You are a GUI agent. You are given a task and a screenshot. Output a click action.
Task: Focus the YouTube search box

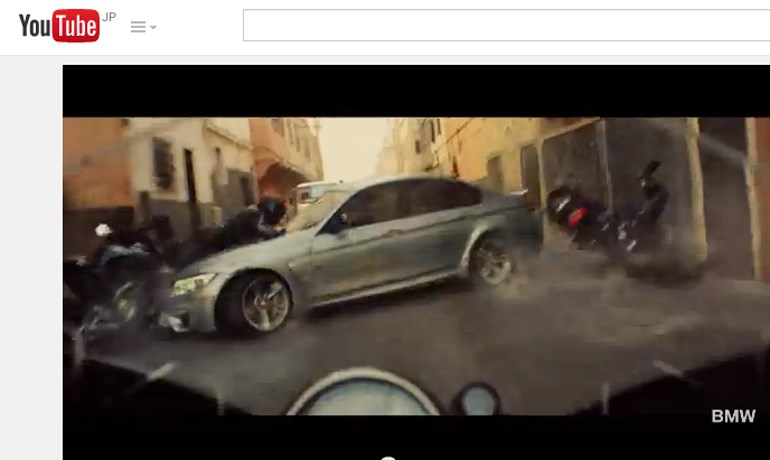click(x=506, y=25)
